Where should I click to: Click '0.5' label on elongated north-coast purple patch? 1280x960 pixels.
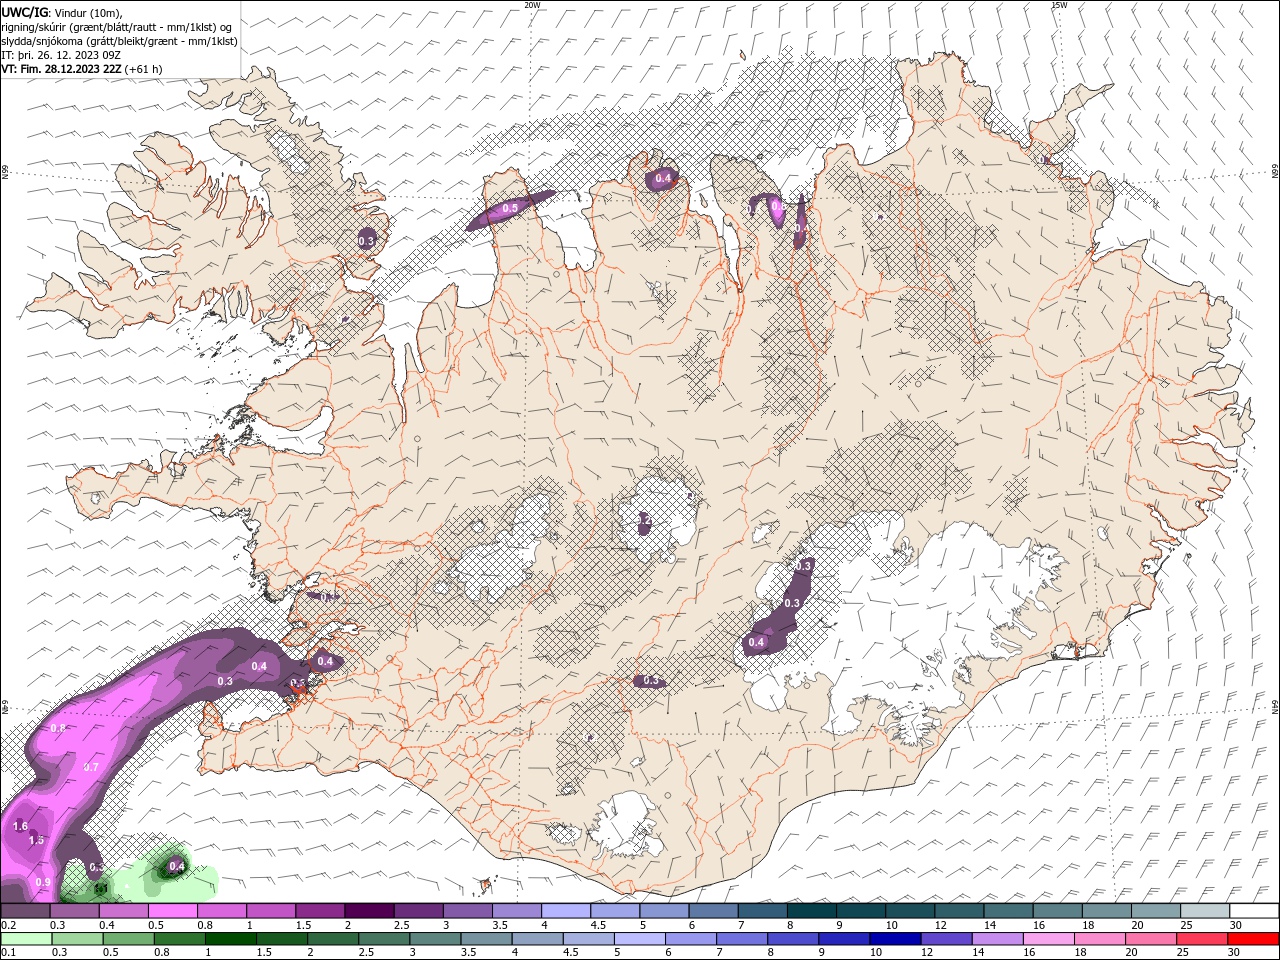510,208
